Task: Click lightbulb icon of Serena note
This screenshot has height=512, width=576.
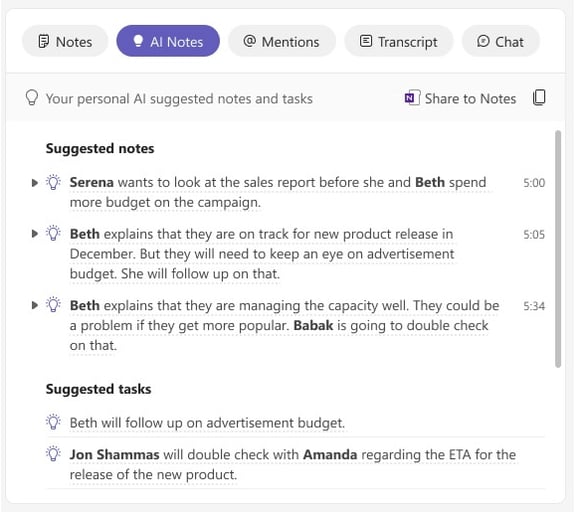Action: [x=53, y=182]
